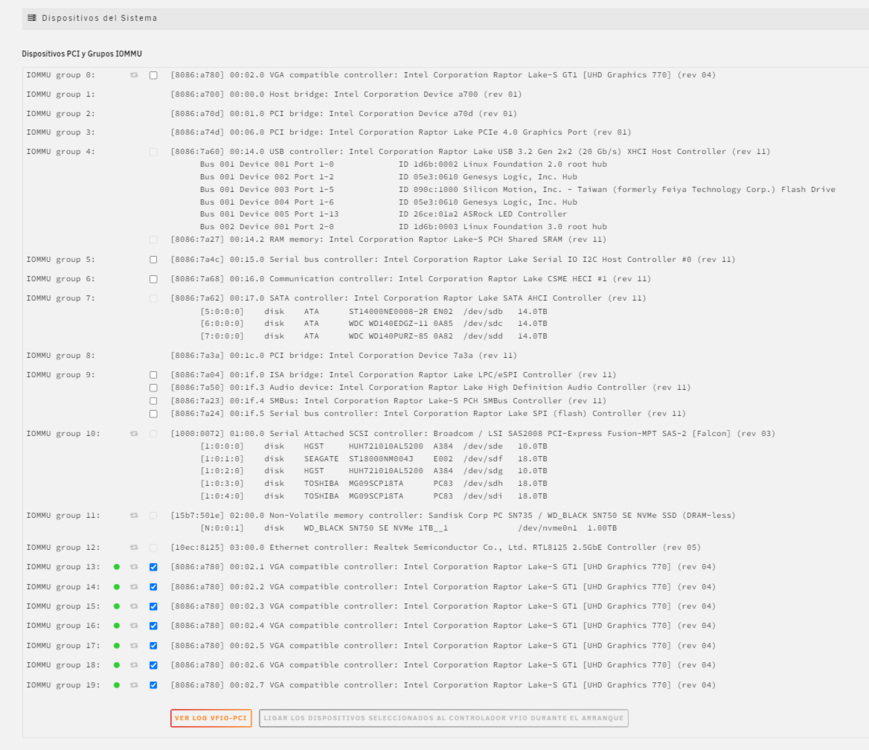Select the Host bridge a700 device line
This screenshot has width=869, height=750.
pos(346,94)
